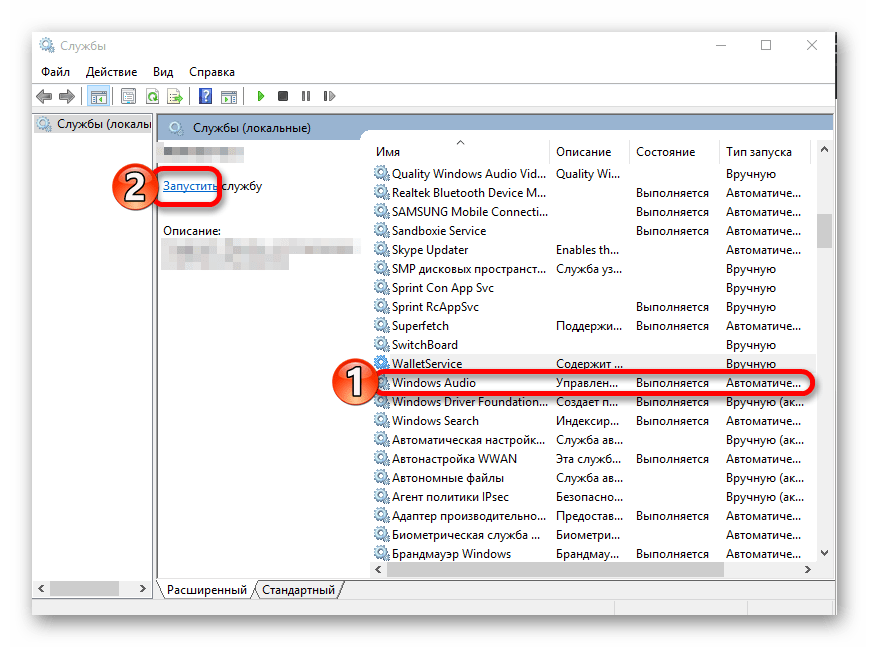This screenshot has width=869, height=647.
Task: Click the services list horizontal scroll-left arrow
Action: (x=379, y=569)
